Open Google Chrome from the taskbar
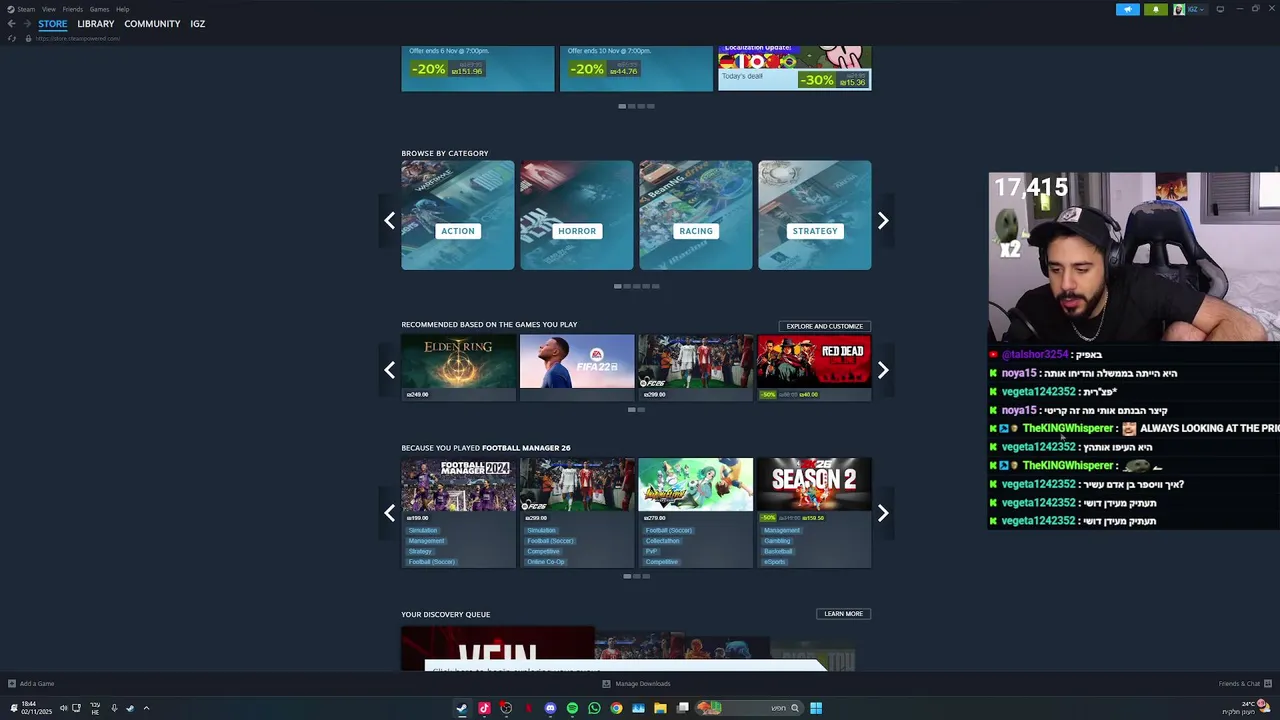This screenshot has width=1280, height=720. coord(616,708)
